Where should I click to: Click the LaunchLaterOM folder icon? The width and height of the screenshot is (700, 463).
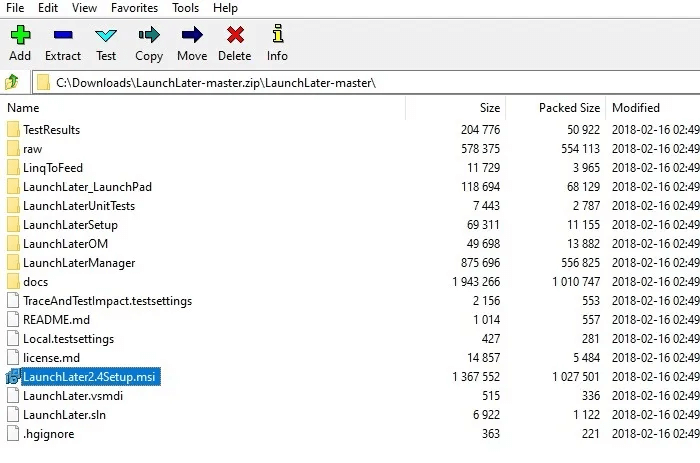13,244
